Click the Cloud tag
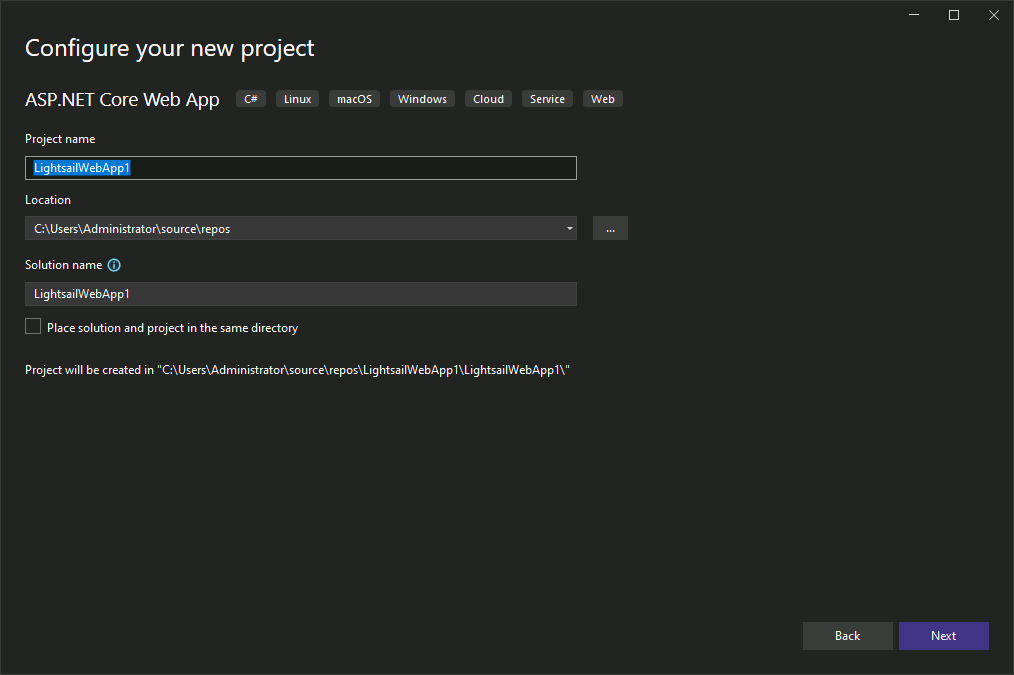The height and width of the screenshot is (675, 1014). pyautogui.click(x=488, y=99)
